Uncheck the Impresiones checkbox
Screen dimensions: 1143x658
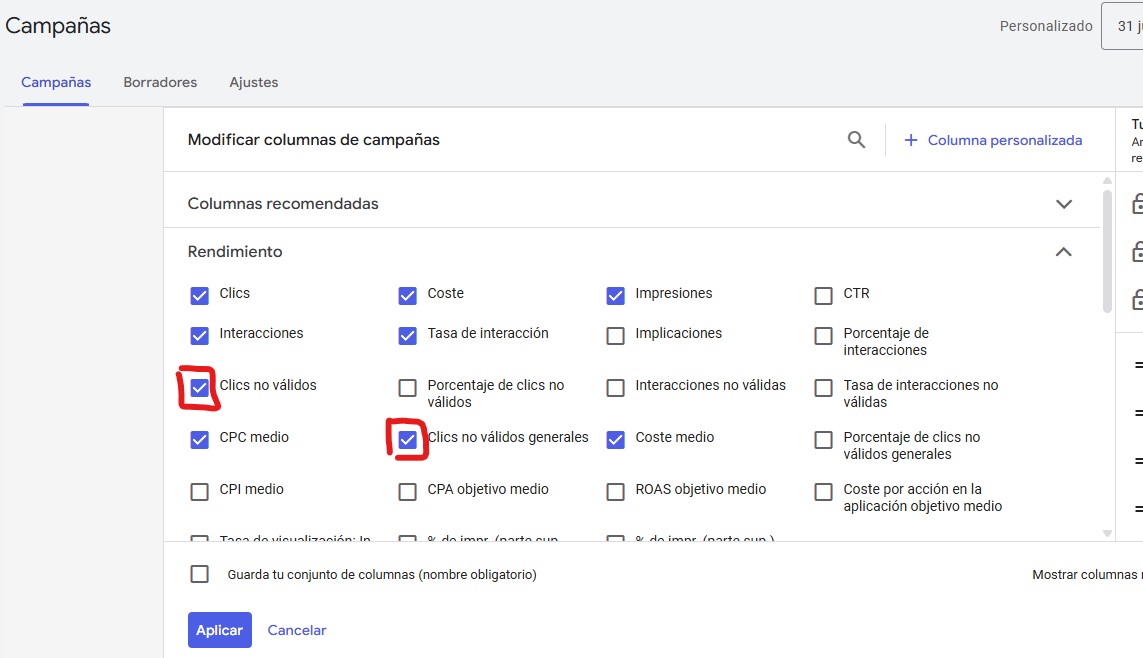click(x=615, y=295)
